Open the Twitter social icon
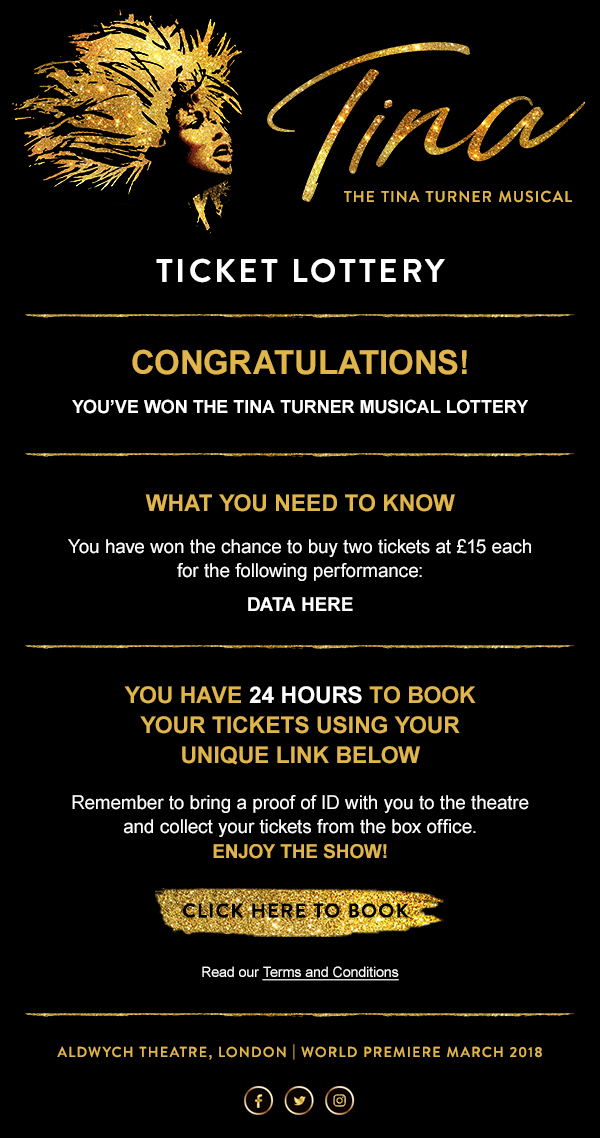 pos(299,1101)
